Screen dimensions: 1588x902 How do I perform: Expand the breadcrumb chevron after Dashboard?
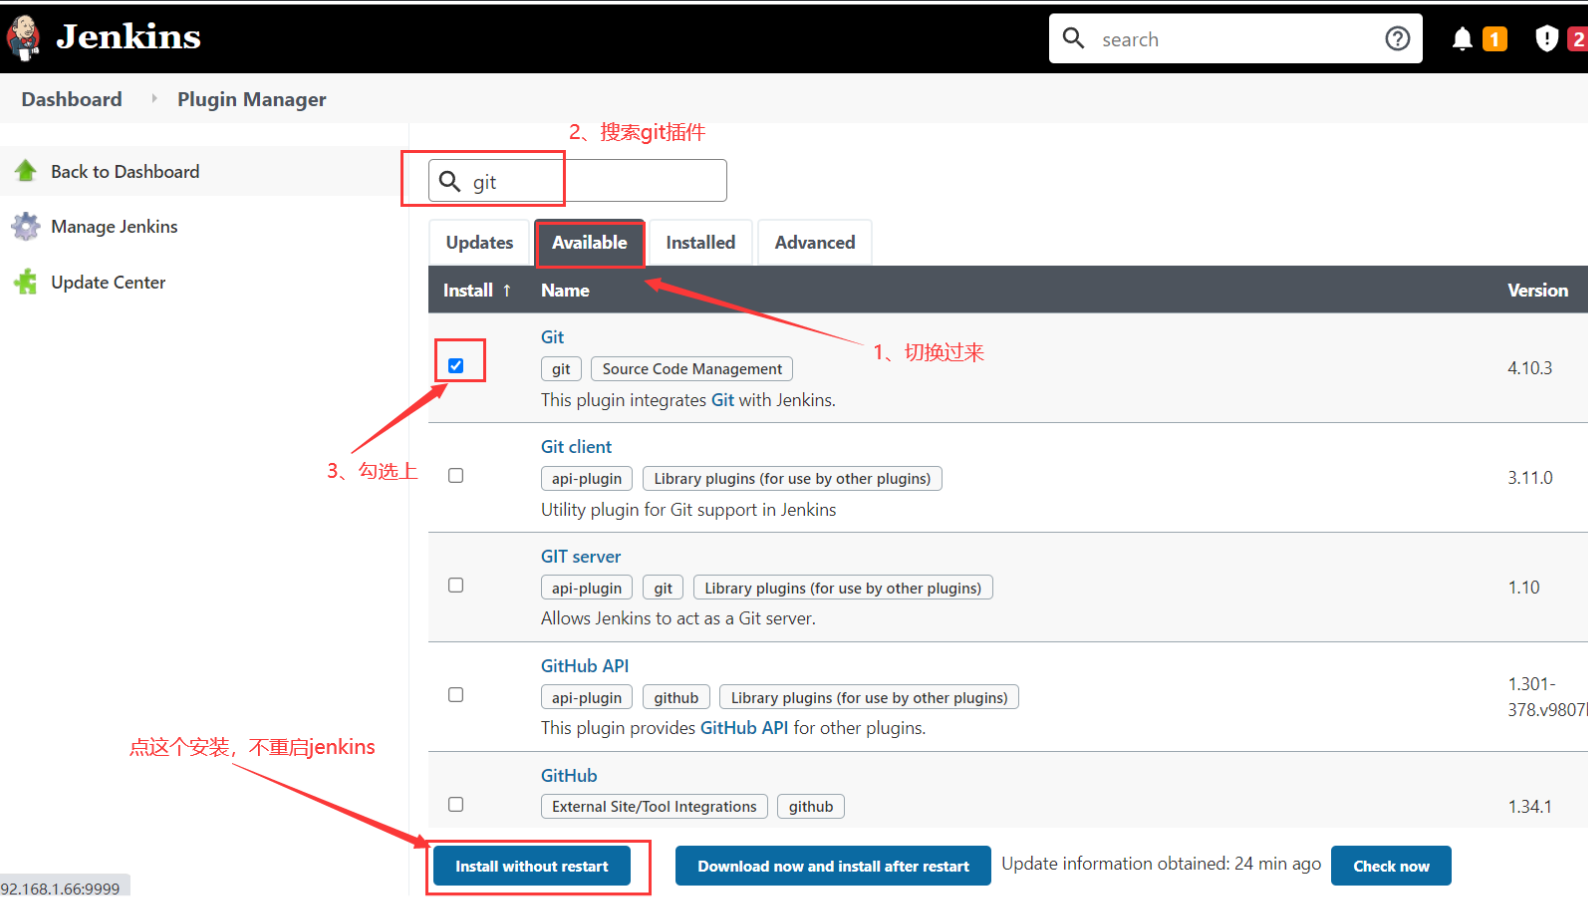point(154,99)
